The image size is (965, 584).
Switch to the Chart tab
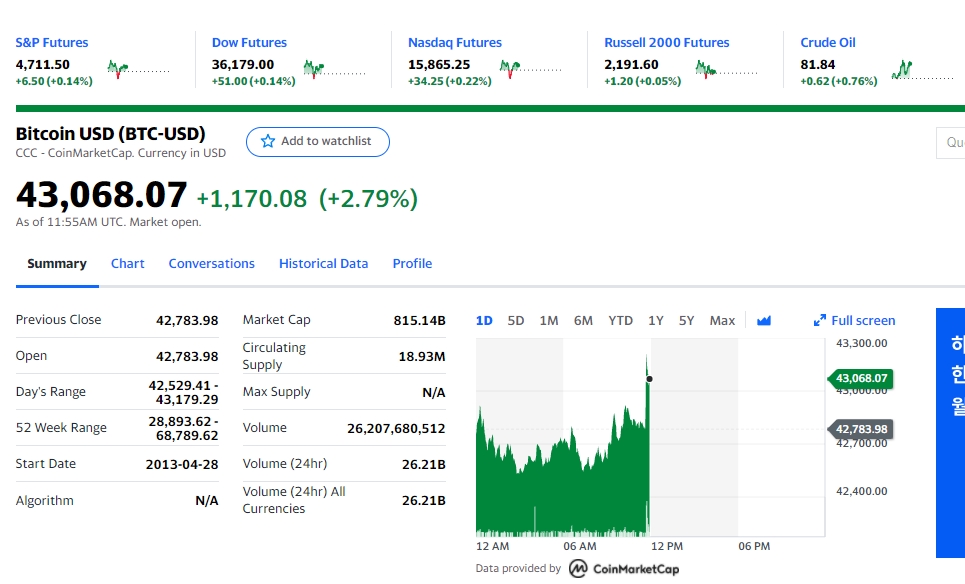tap(127, 264)
